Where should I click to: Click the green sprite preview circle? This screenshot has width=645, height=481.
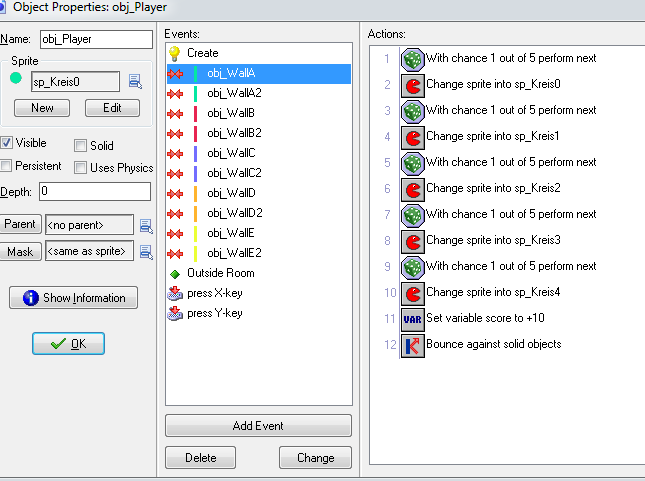coord(15,77)
